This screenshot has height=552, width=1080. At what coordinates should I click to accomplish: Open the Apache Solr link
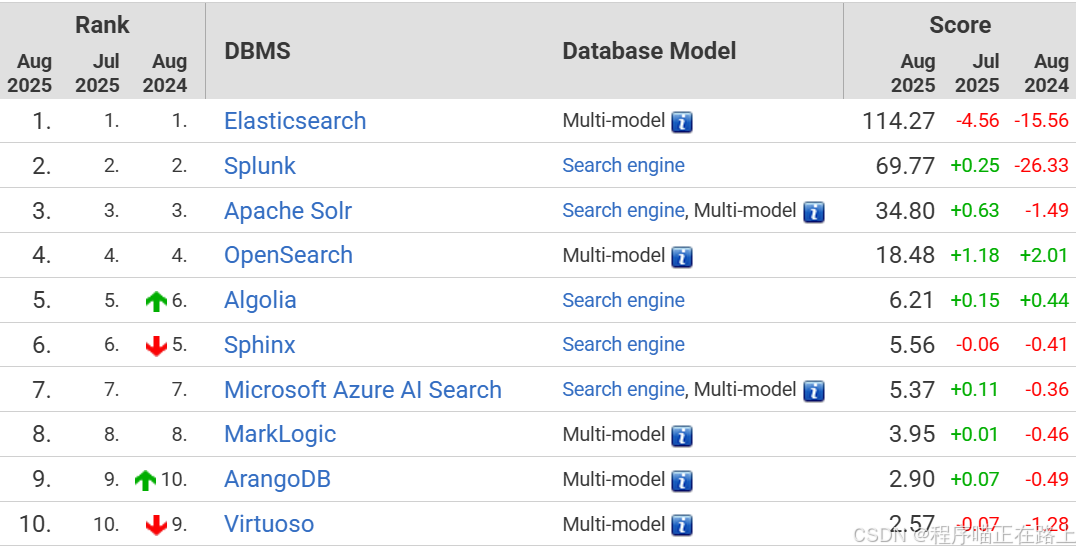288,211
